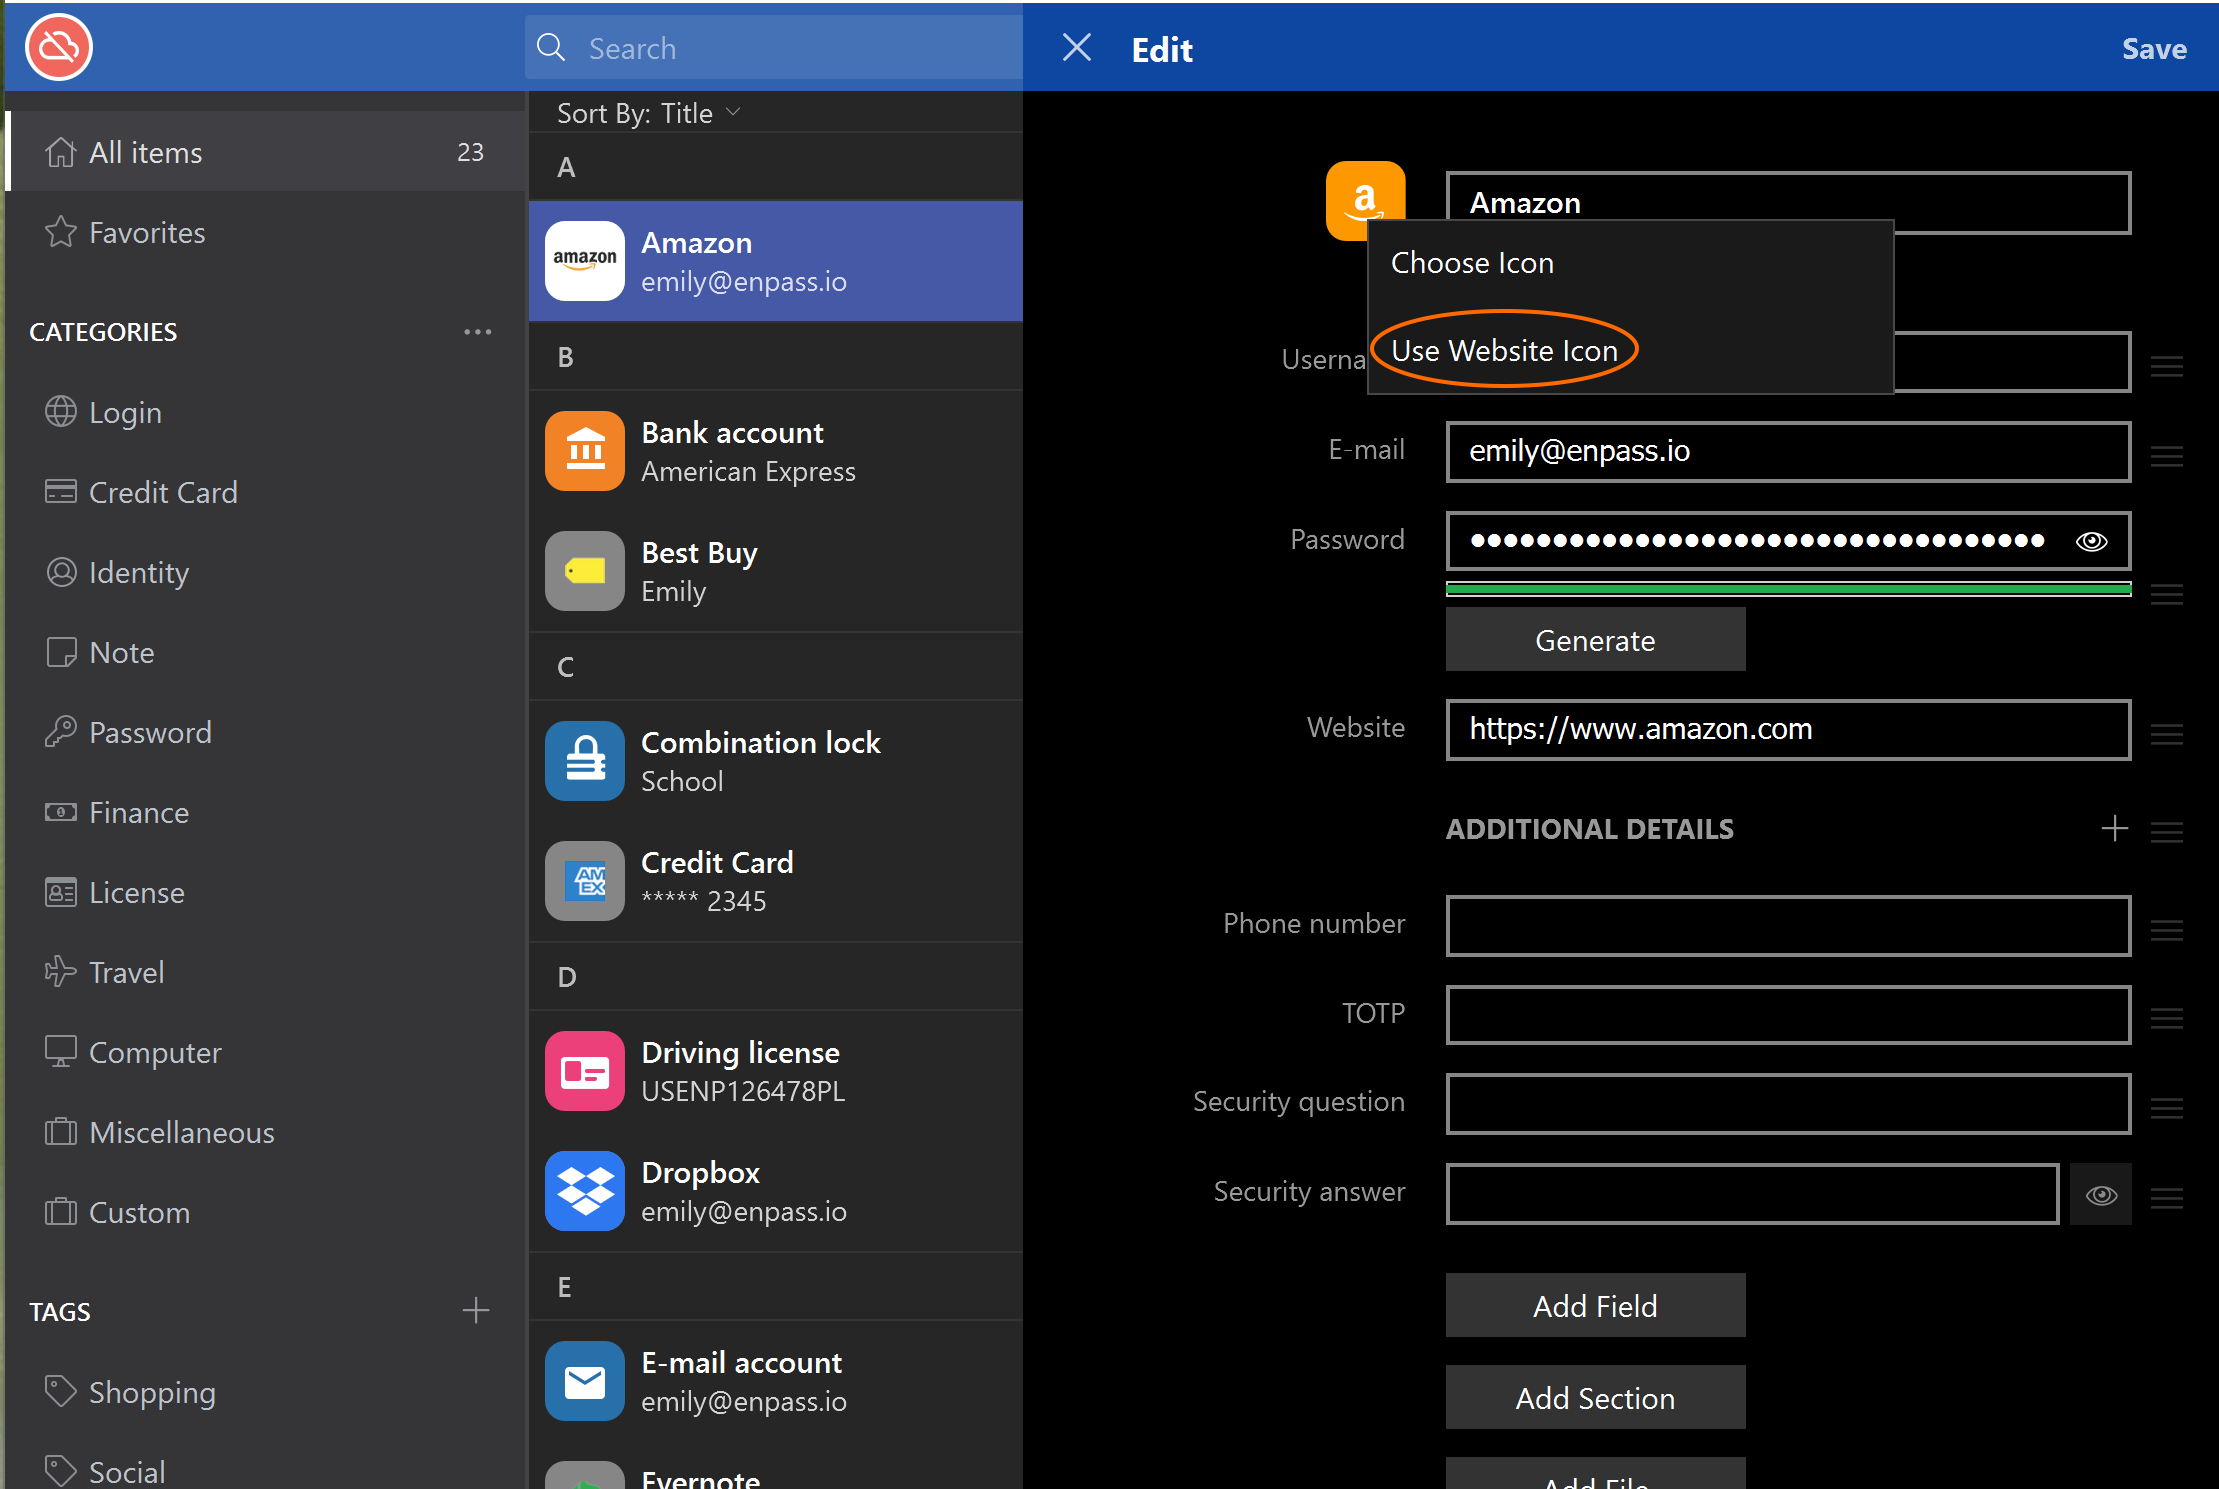Viewport: 2219px width, 1489px height.
Task: Grab the Additional Details section handle
Action: 2166,832
